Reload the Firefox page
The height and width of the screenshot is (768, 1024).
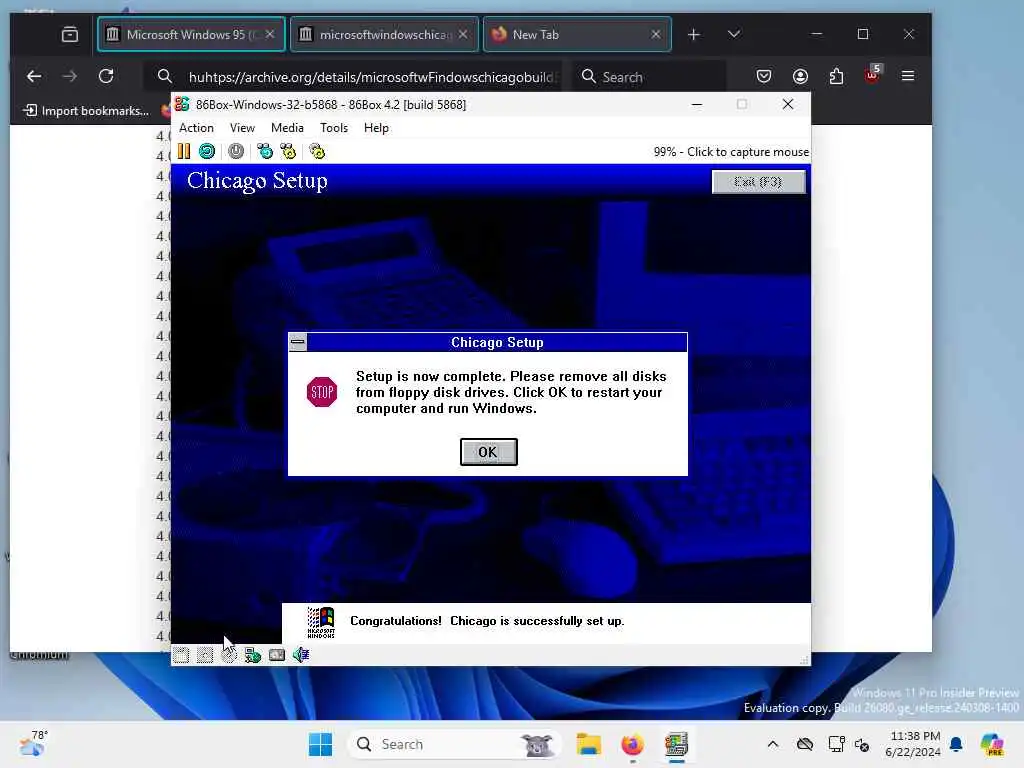(x=106, y=76)
